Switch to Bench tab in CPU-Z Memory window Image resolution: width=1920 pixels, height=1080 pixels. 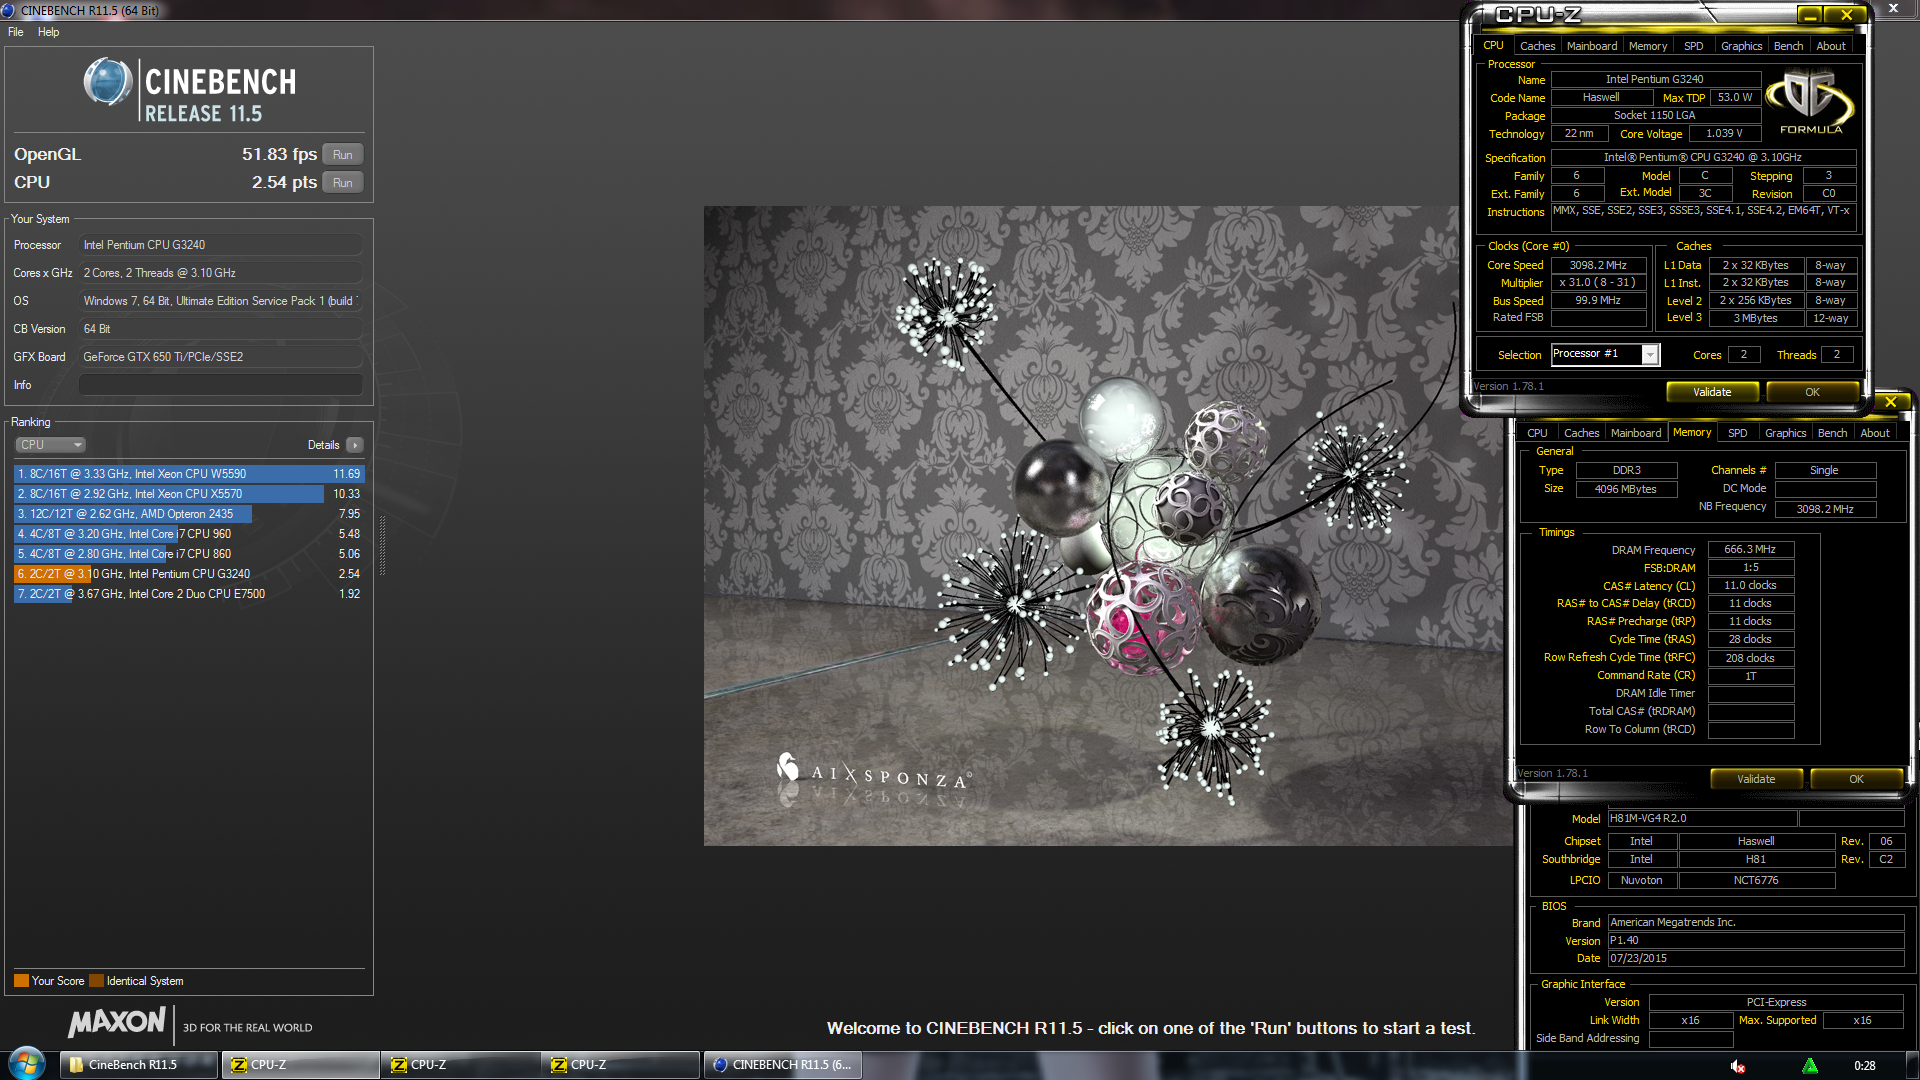(1832, 433)
